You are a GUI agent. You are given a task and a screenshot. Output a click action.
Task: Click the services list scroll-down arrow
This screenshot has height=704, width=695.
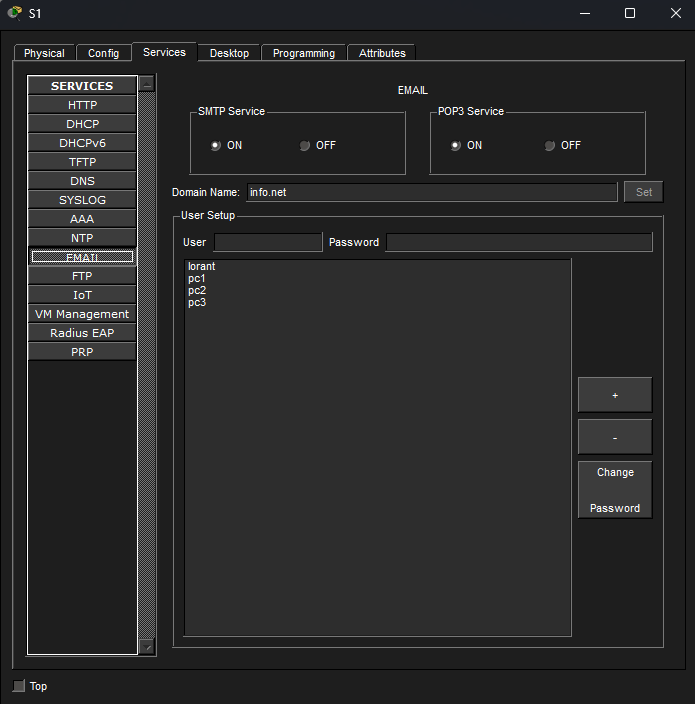coord(147,647)
